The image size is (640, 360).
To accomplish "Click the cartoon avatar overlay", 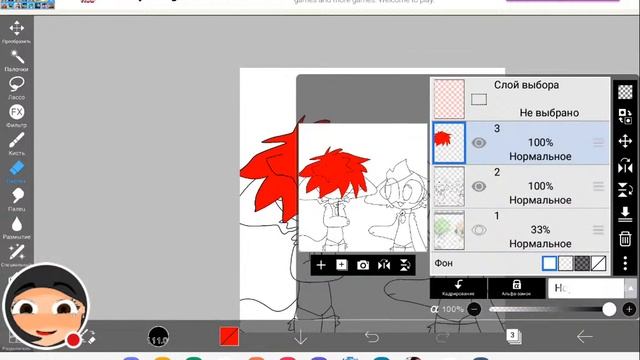I will click(46, 306).
